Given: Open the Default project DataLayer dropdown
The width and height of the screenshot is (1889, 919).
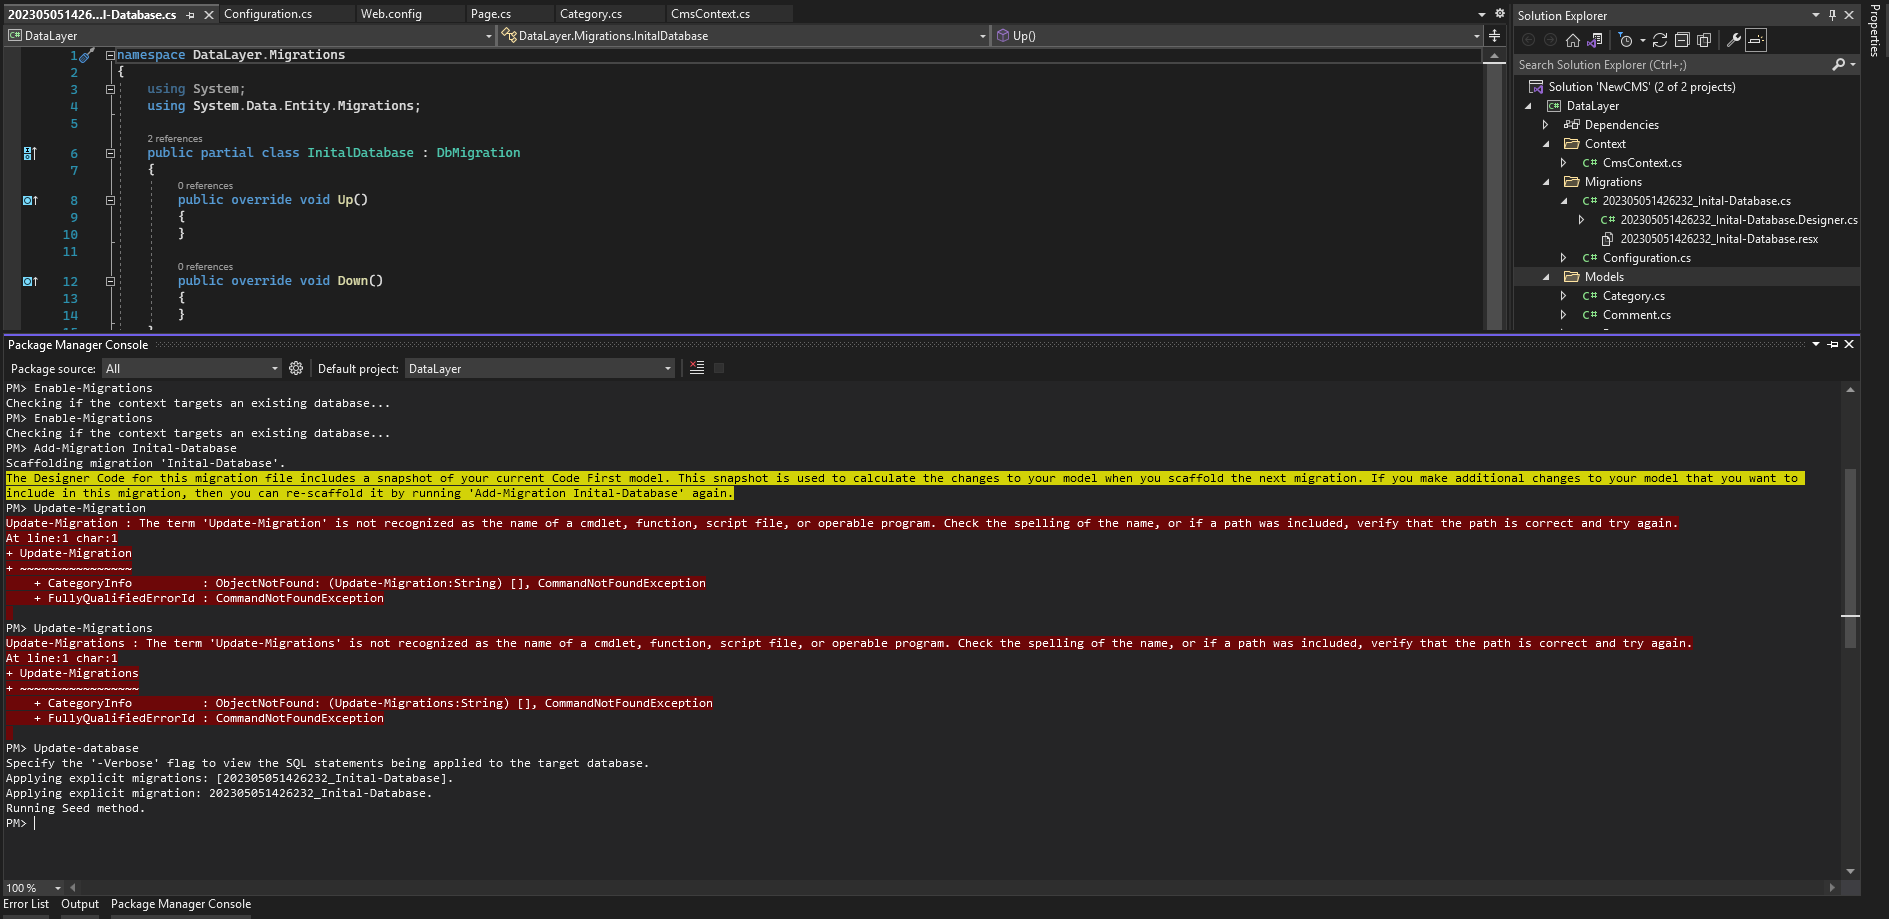Looking at the screenshot, I should tap(540, 369).
